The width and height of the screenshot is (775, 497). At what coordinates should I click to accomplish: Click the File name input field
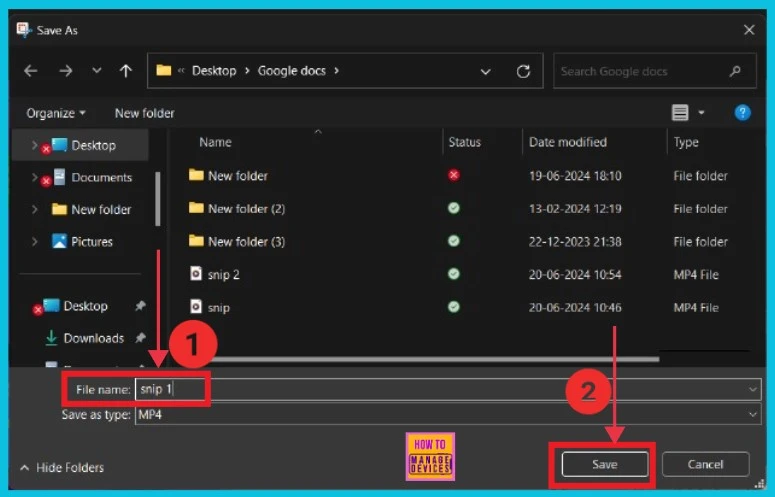pos(440,389)
